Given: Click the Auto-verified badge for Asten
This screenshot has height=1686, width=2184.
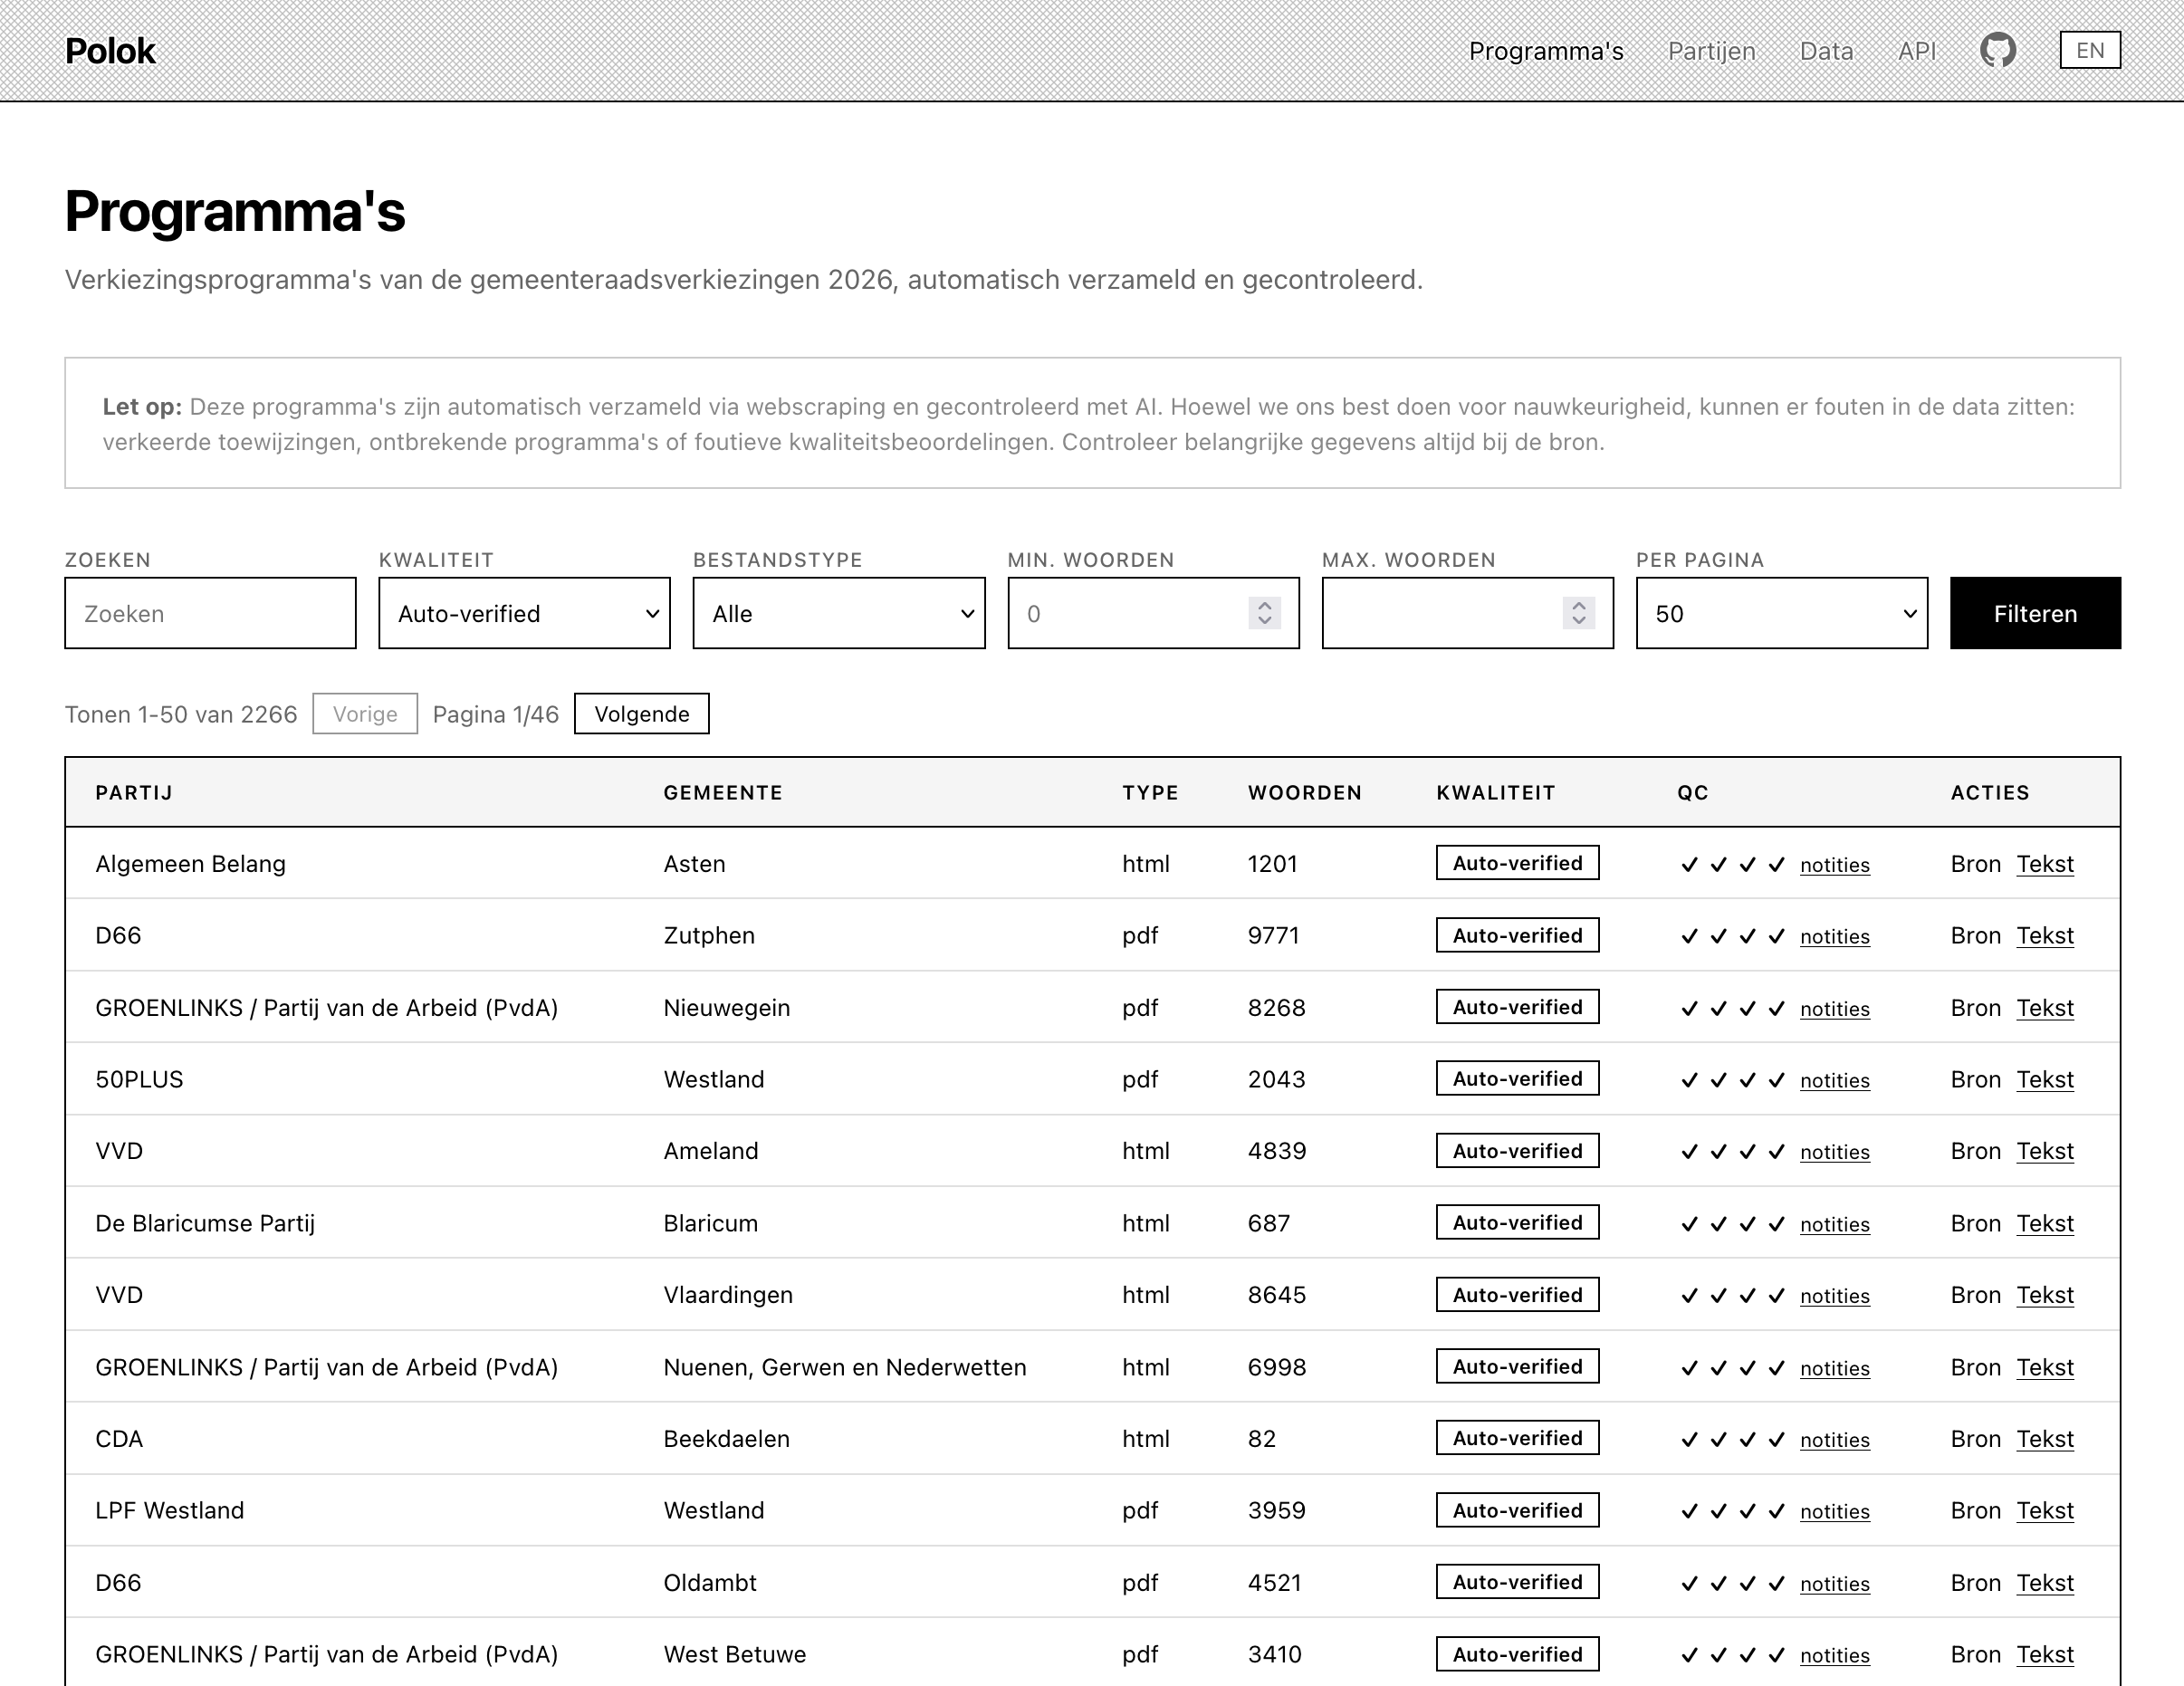Looking at the screenshot, I should tap(1517, 863).
